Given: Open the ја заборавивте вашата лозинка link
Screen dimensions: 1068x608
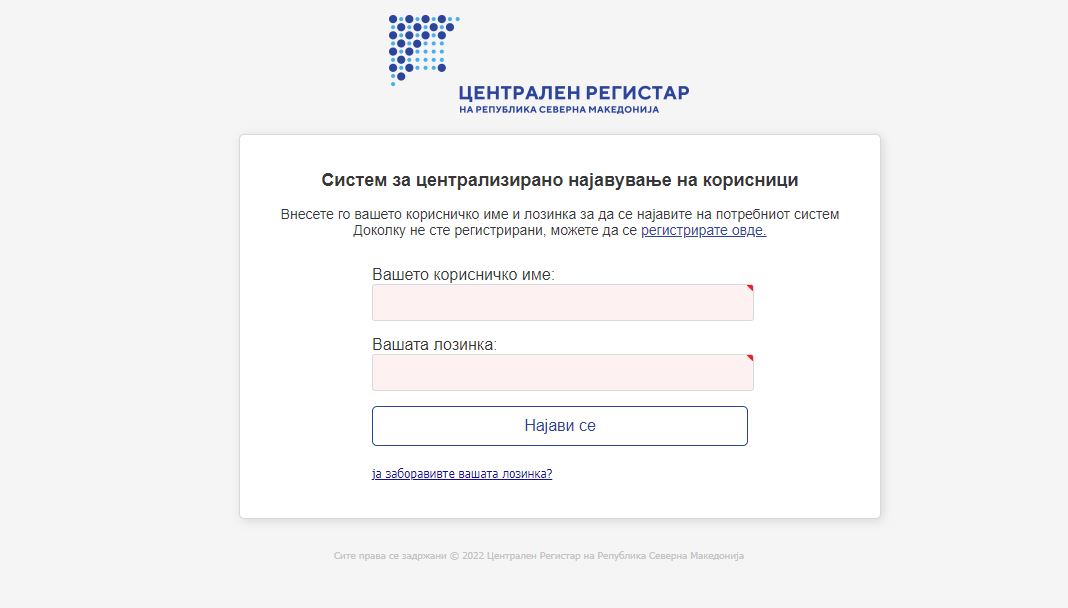Looking at the screenshot, I should point(462,473).
